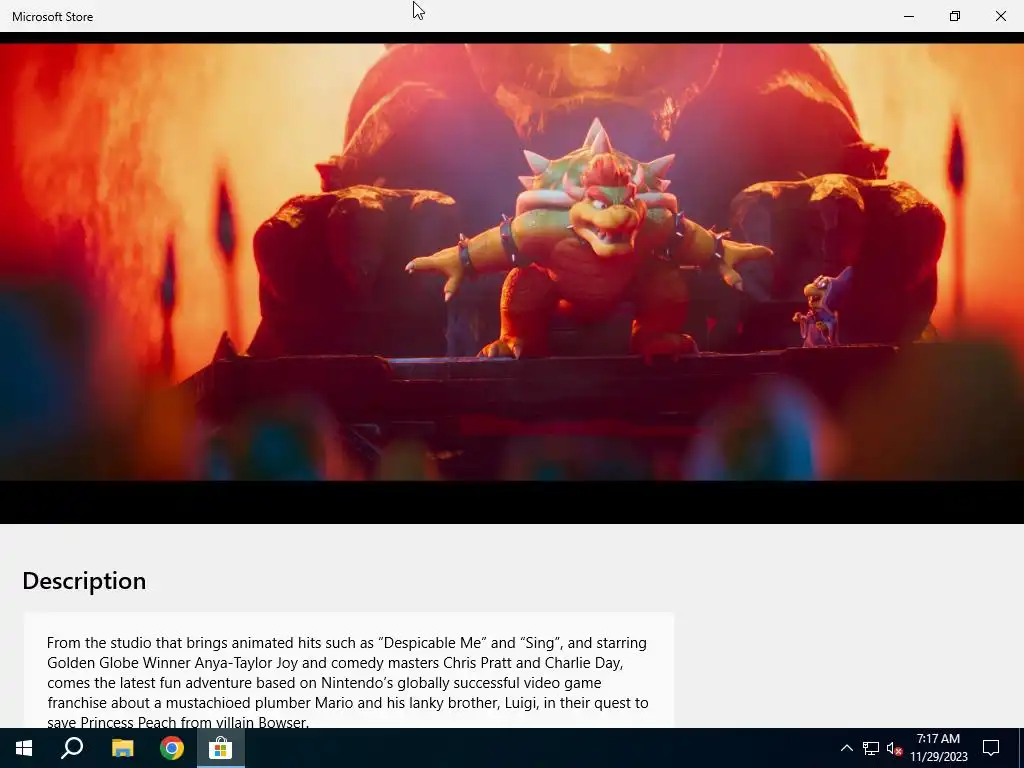The image size is (1024, 768).
Task: Click the Microsoft Store title text
Action: click(x=52, y=17)
